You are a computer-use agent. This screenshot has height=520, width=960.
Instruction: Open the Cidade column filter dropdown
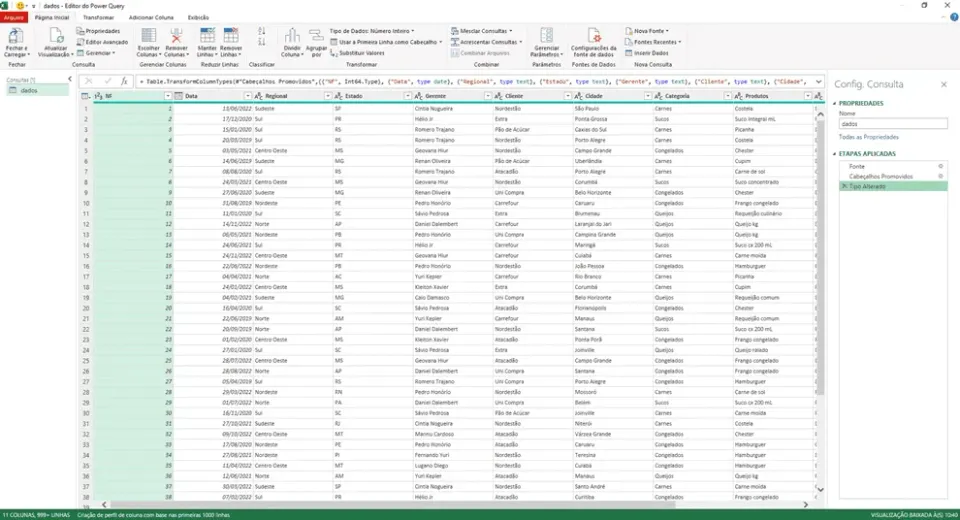coord(648,96)
